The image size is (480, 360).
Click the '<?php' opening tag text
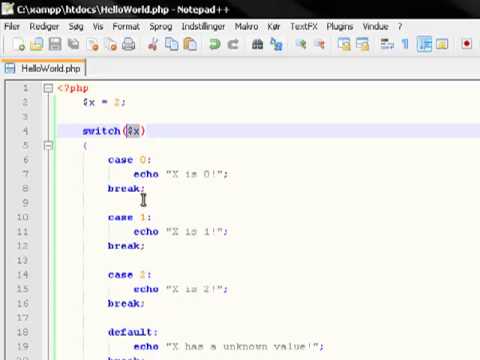(x=73, y=88)
